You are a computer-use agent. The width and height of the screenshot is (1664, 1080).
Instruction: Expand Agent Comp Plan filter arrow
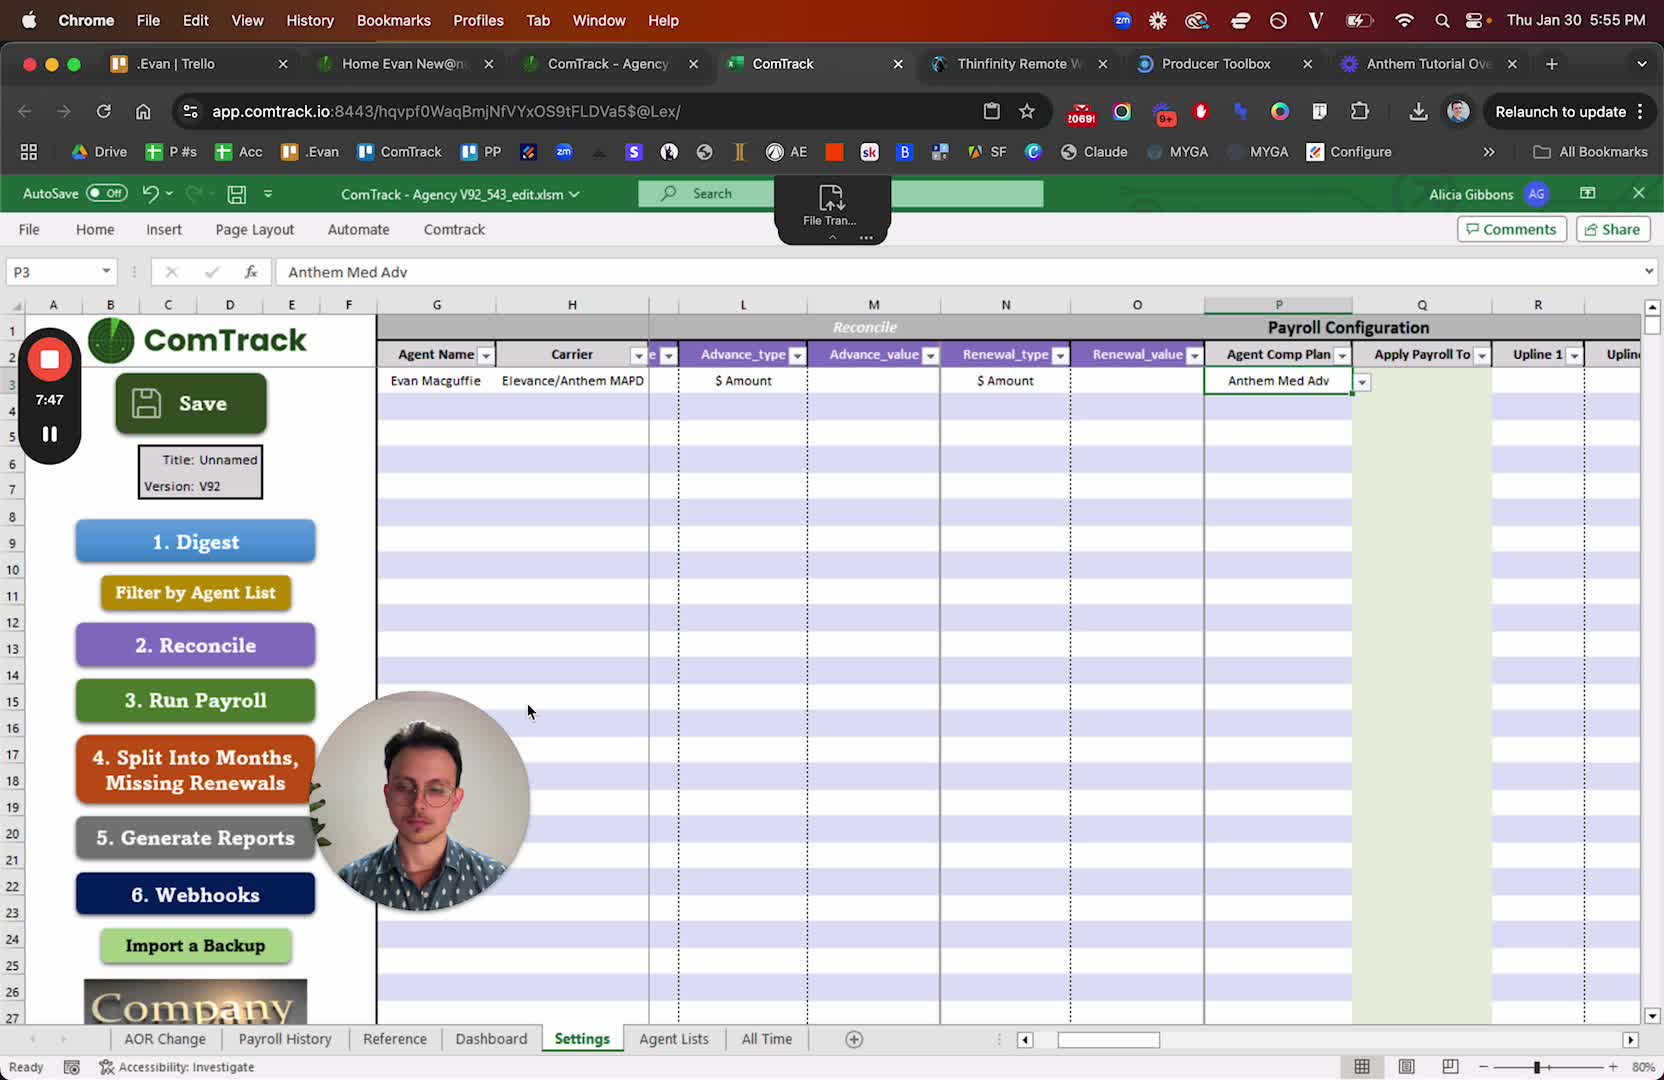point(1342,355)
